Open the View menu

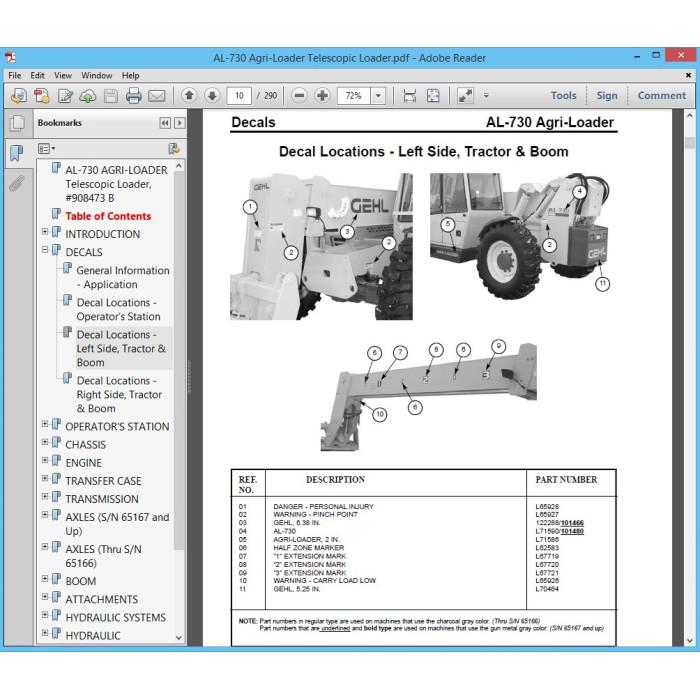(x=63, y=75)
